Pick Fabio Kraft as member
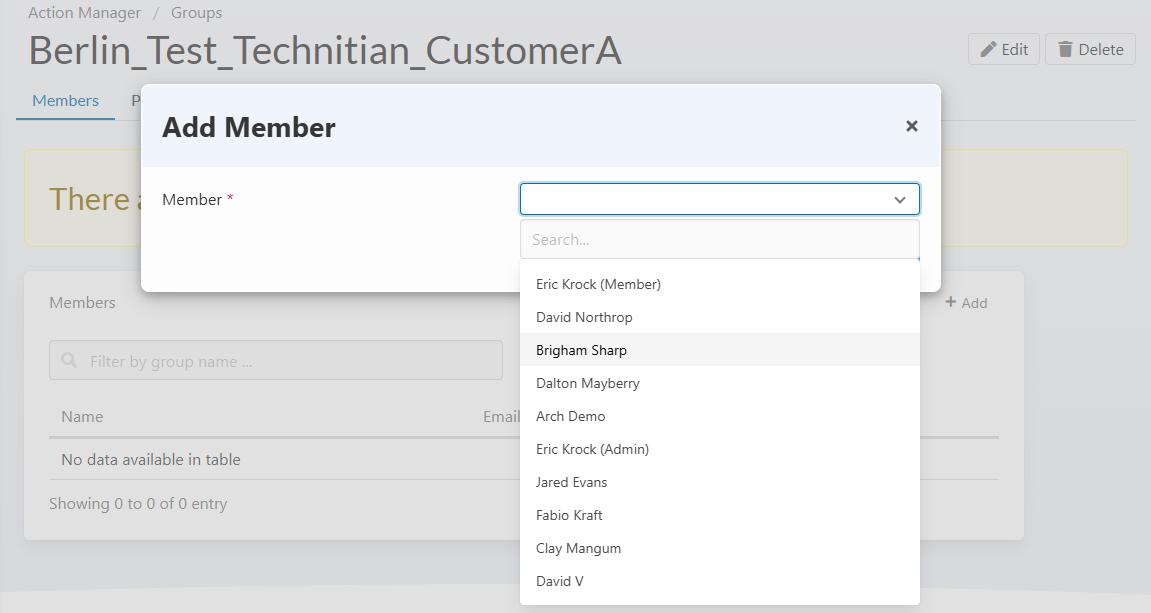Screen dimensions: 1151x613 569,515
